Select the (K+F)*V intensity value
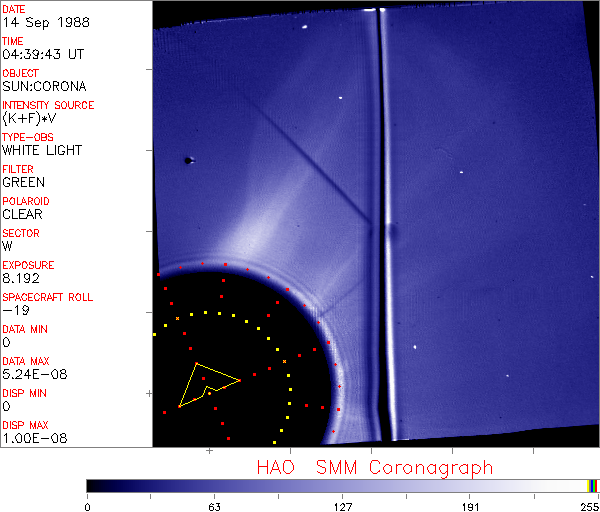 [x=29, y=119]
